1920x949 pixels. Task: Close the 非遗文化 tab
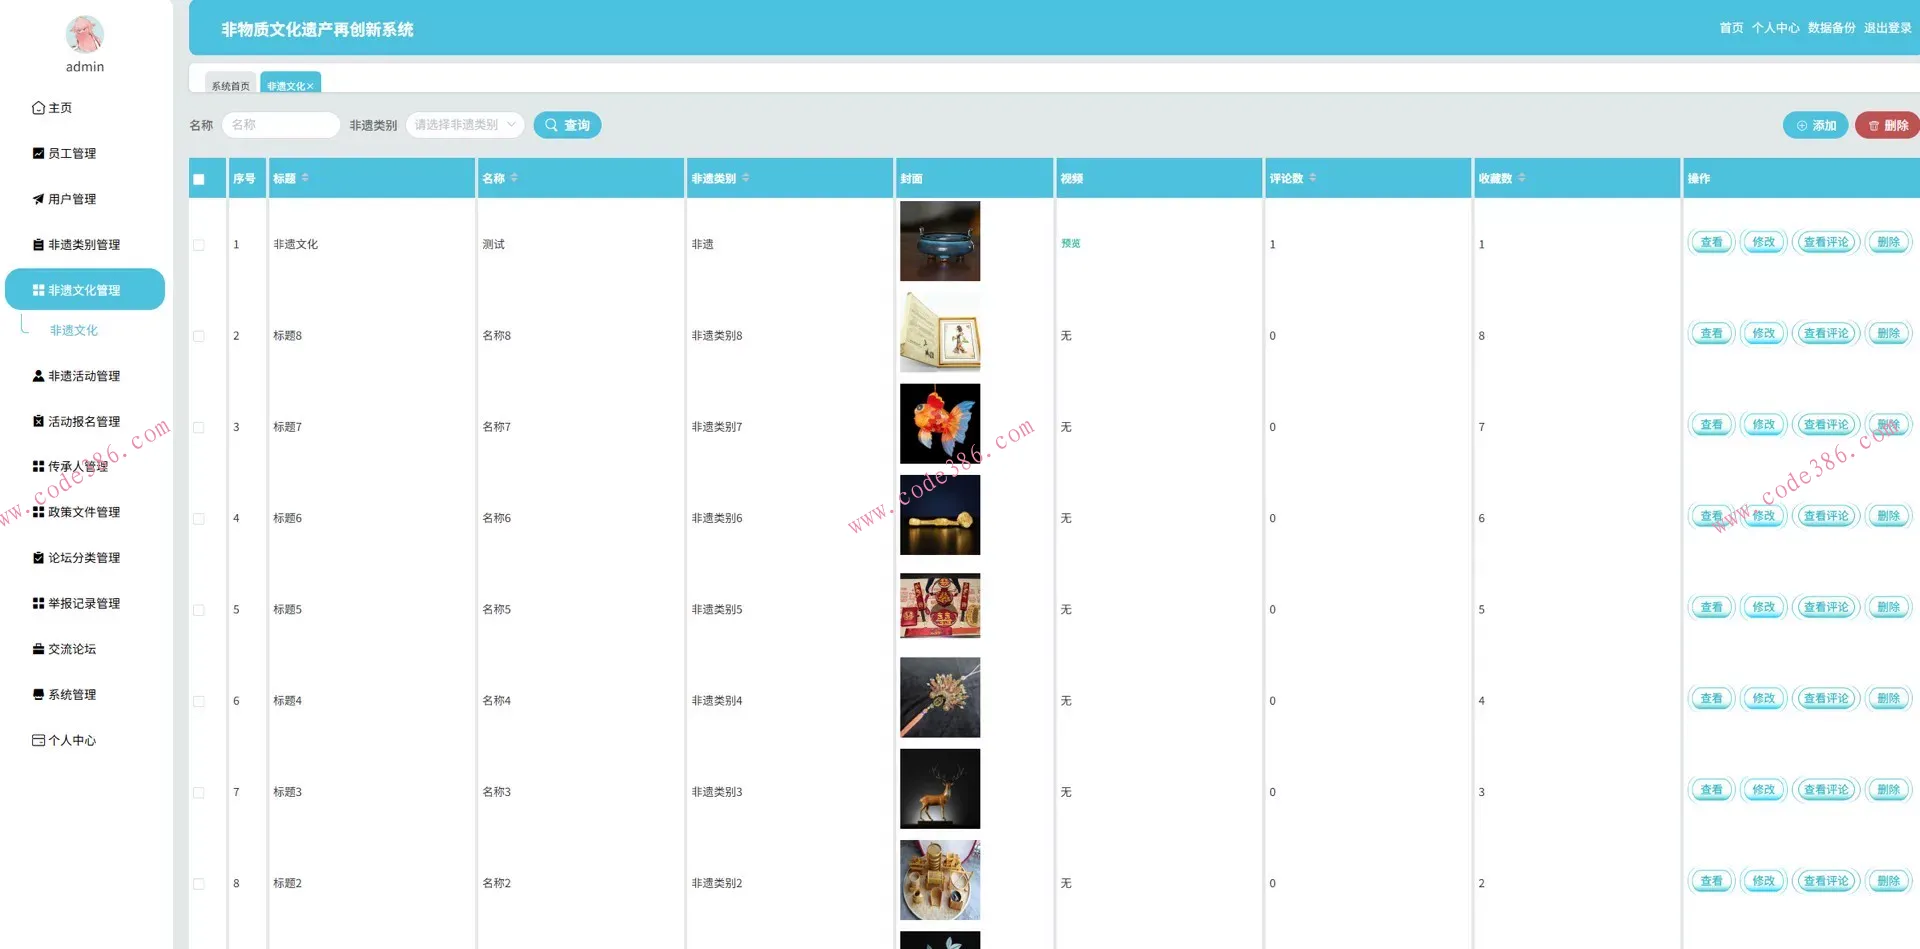tap(310, 86)
